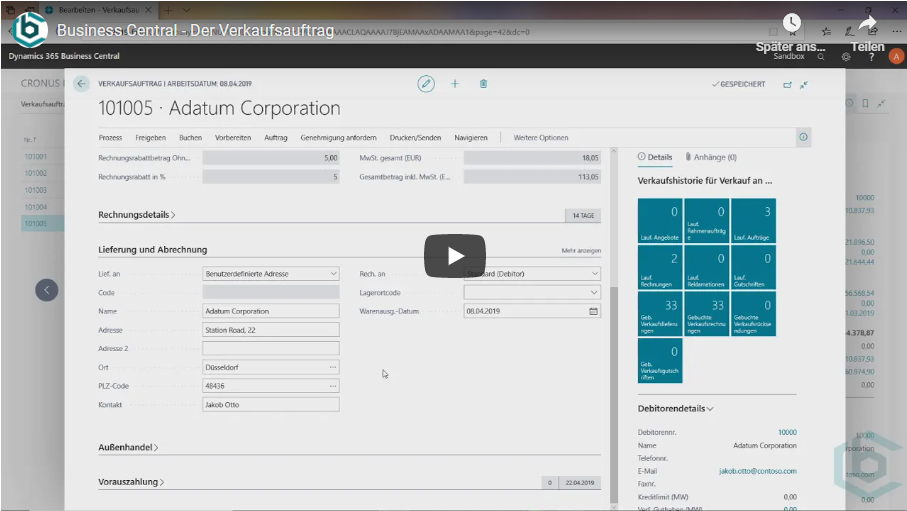Click the jakob.otto@contoso.com email link
907x511 pixels.
[757, 471]
